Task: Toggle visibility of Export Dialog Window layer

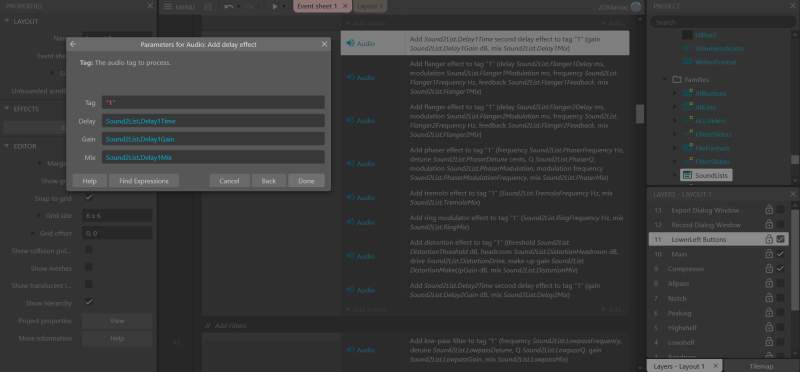Action: point(780,210)
